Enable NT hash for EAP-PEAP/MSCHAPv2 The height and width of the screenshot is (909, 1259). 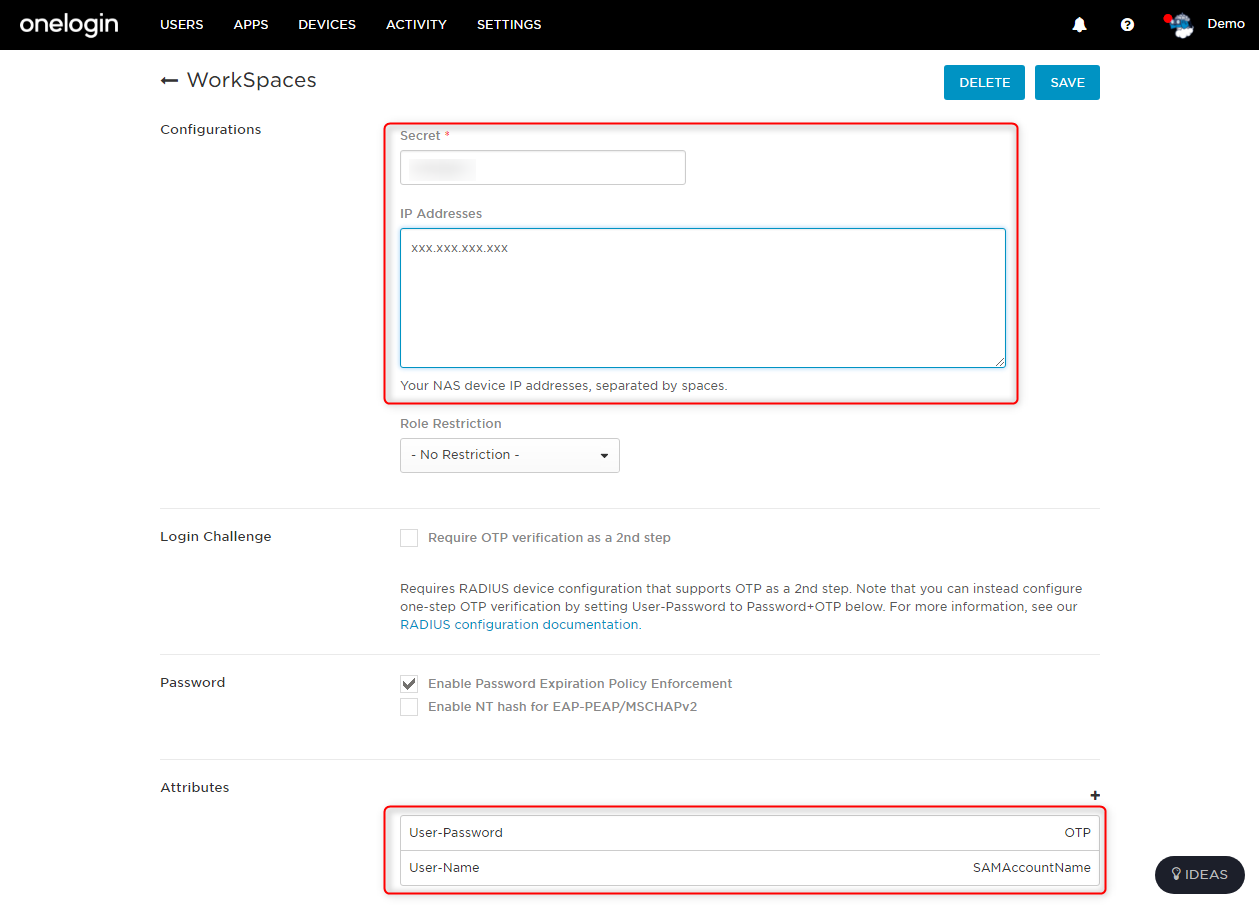409,708
